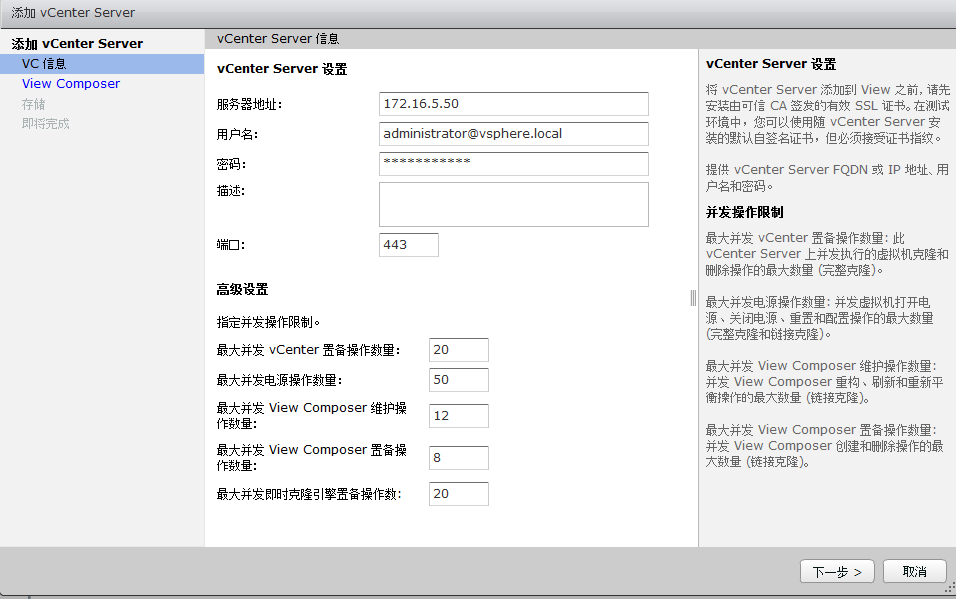Click the 端口 label
This screenshot has height=599, width=956.
point(231,245)
